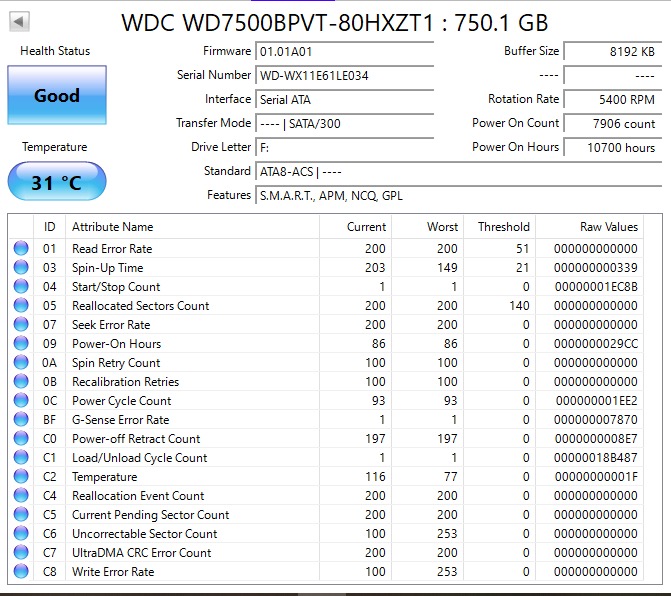Click the status icon for Reallocated Sectors Count
Image resolution: width=671 pixels, height=596 pixels.
coord(21,305)
